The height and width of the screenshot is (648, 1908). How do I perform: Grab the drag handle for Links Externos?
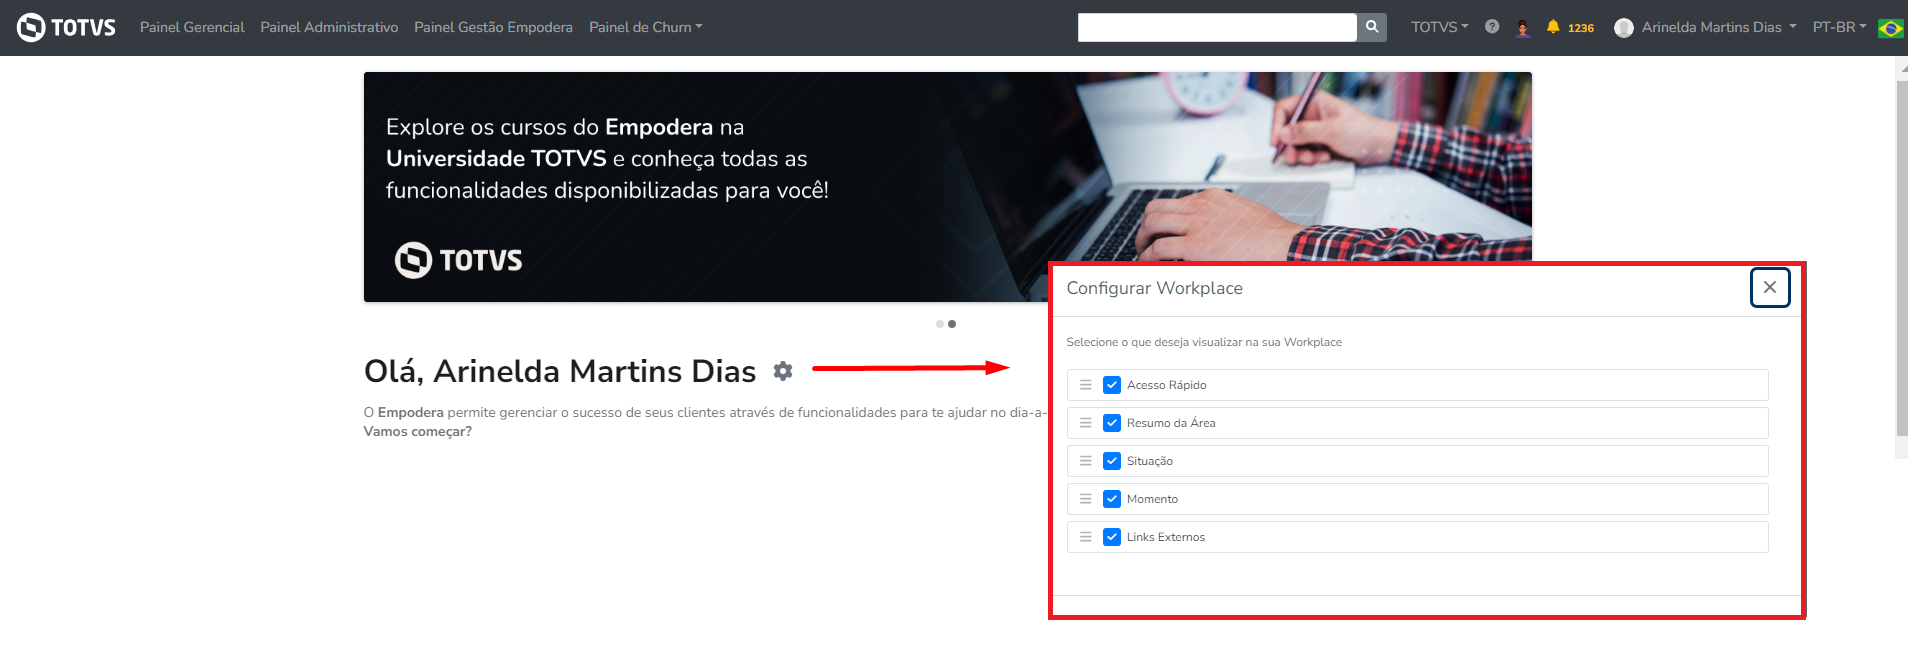pyautogui.click(x=1085, y=537)
